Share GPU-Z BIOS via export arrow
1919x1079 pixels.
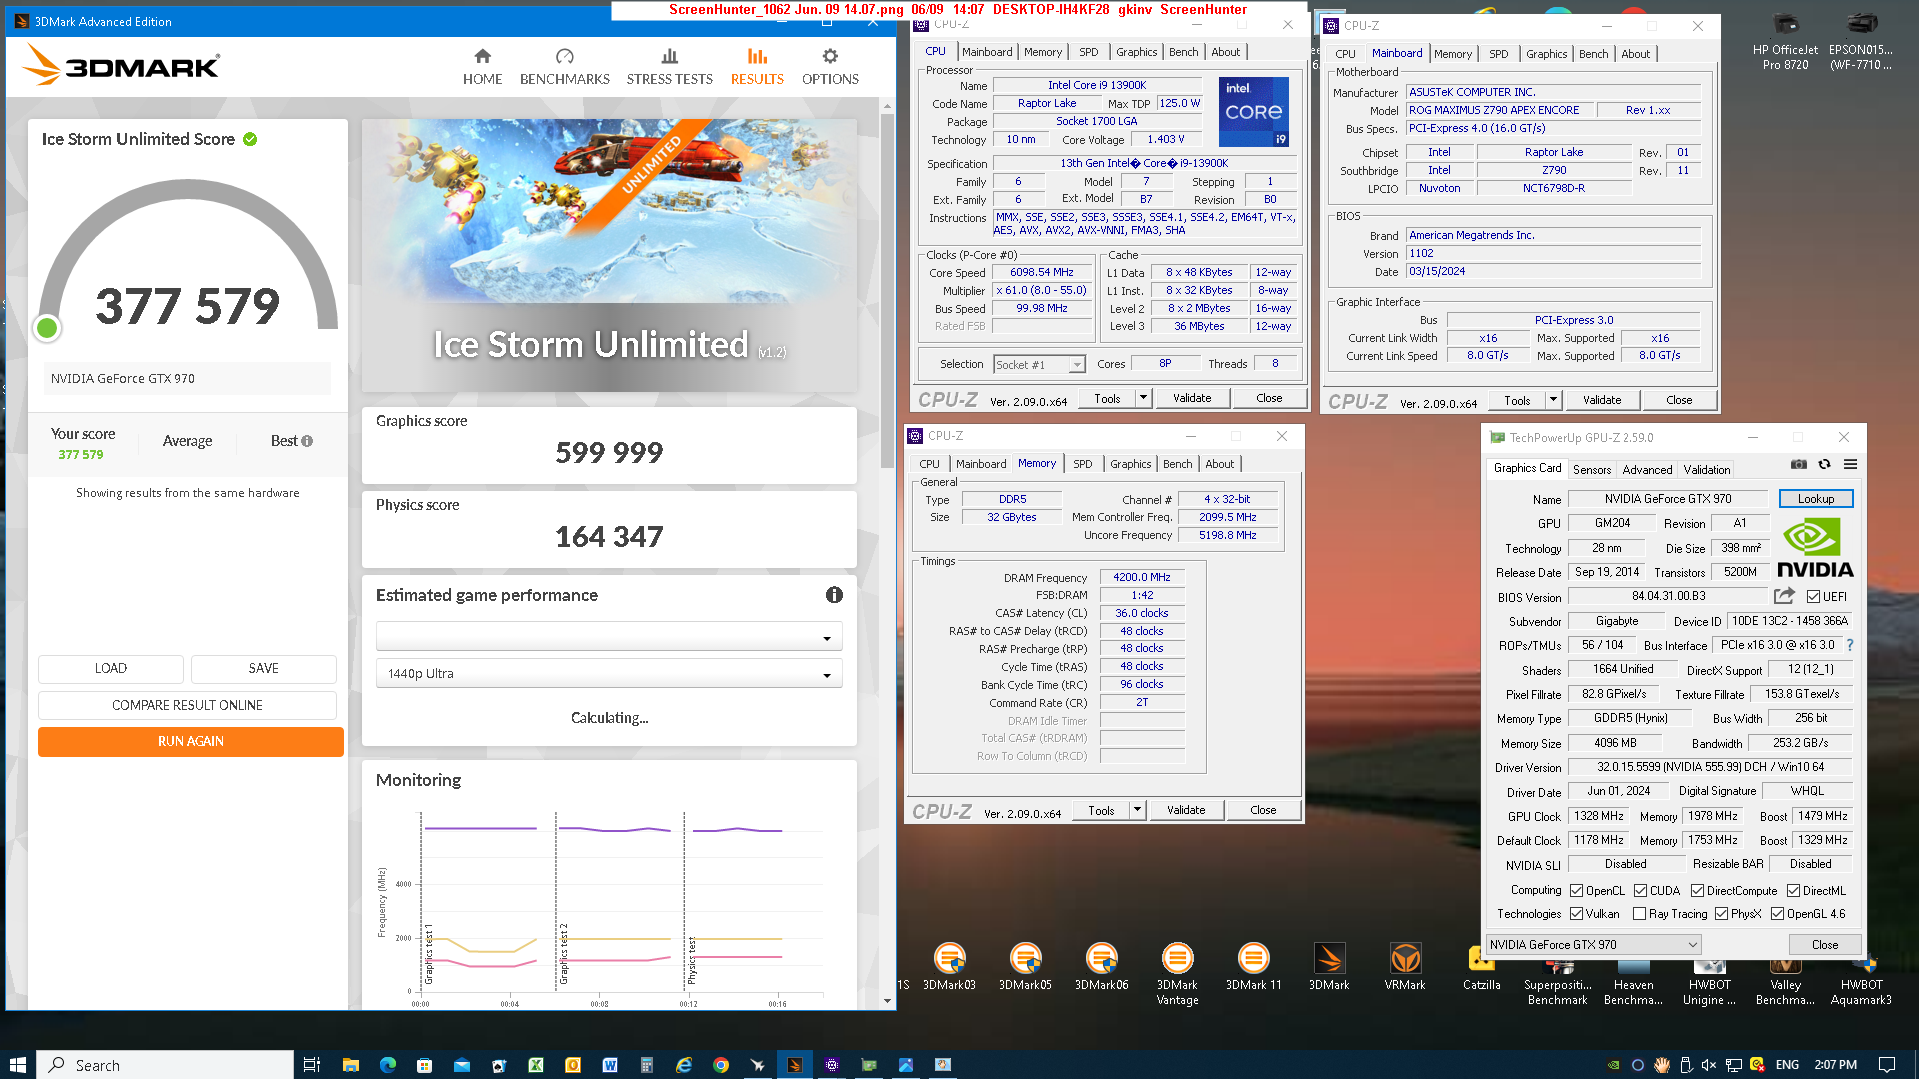(1784, 596)
